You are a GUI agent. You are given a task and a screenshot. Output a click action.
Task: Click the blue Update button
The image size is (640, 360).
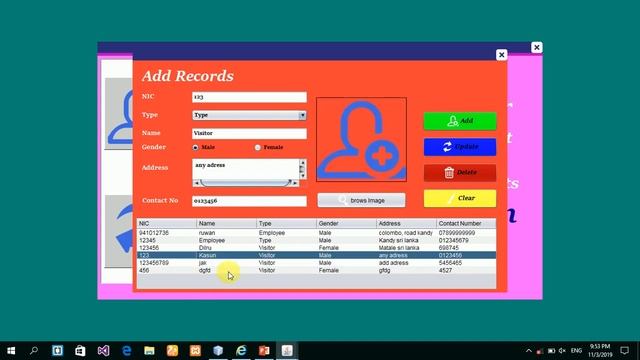pos(460,147)
